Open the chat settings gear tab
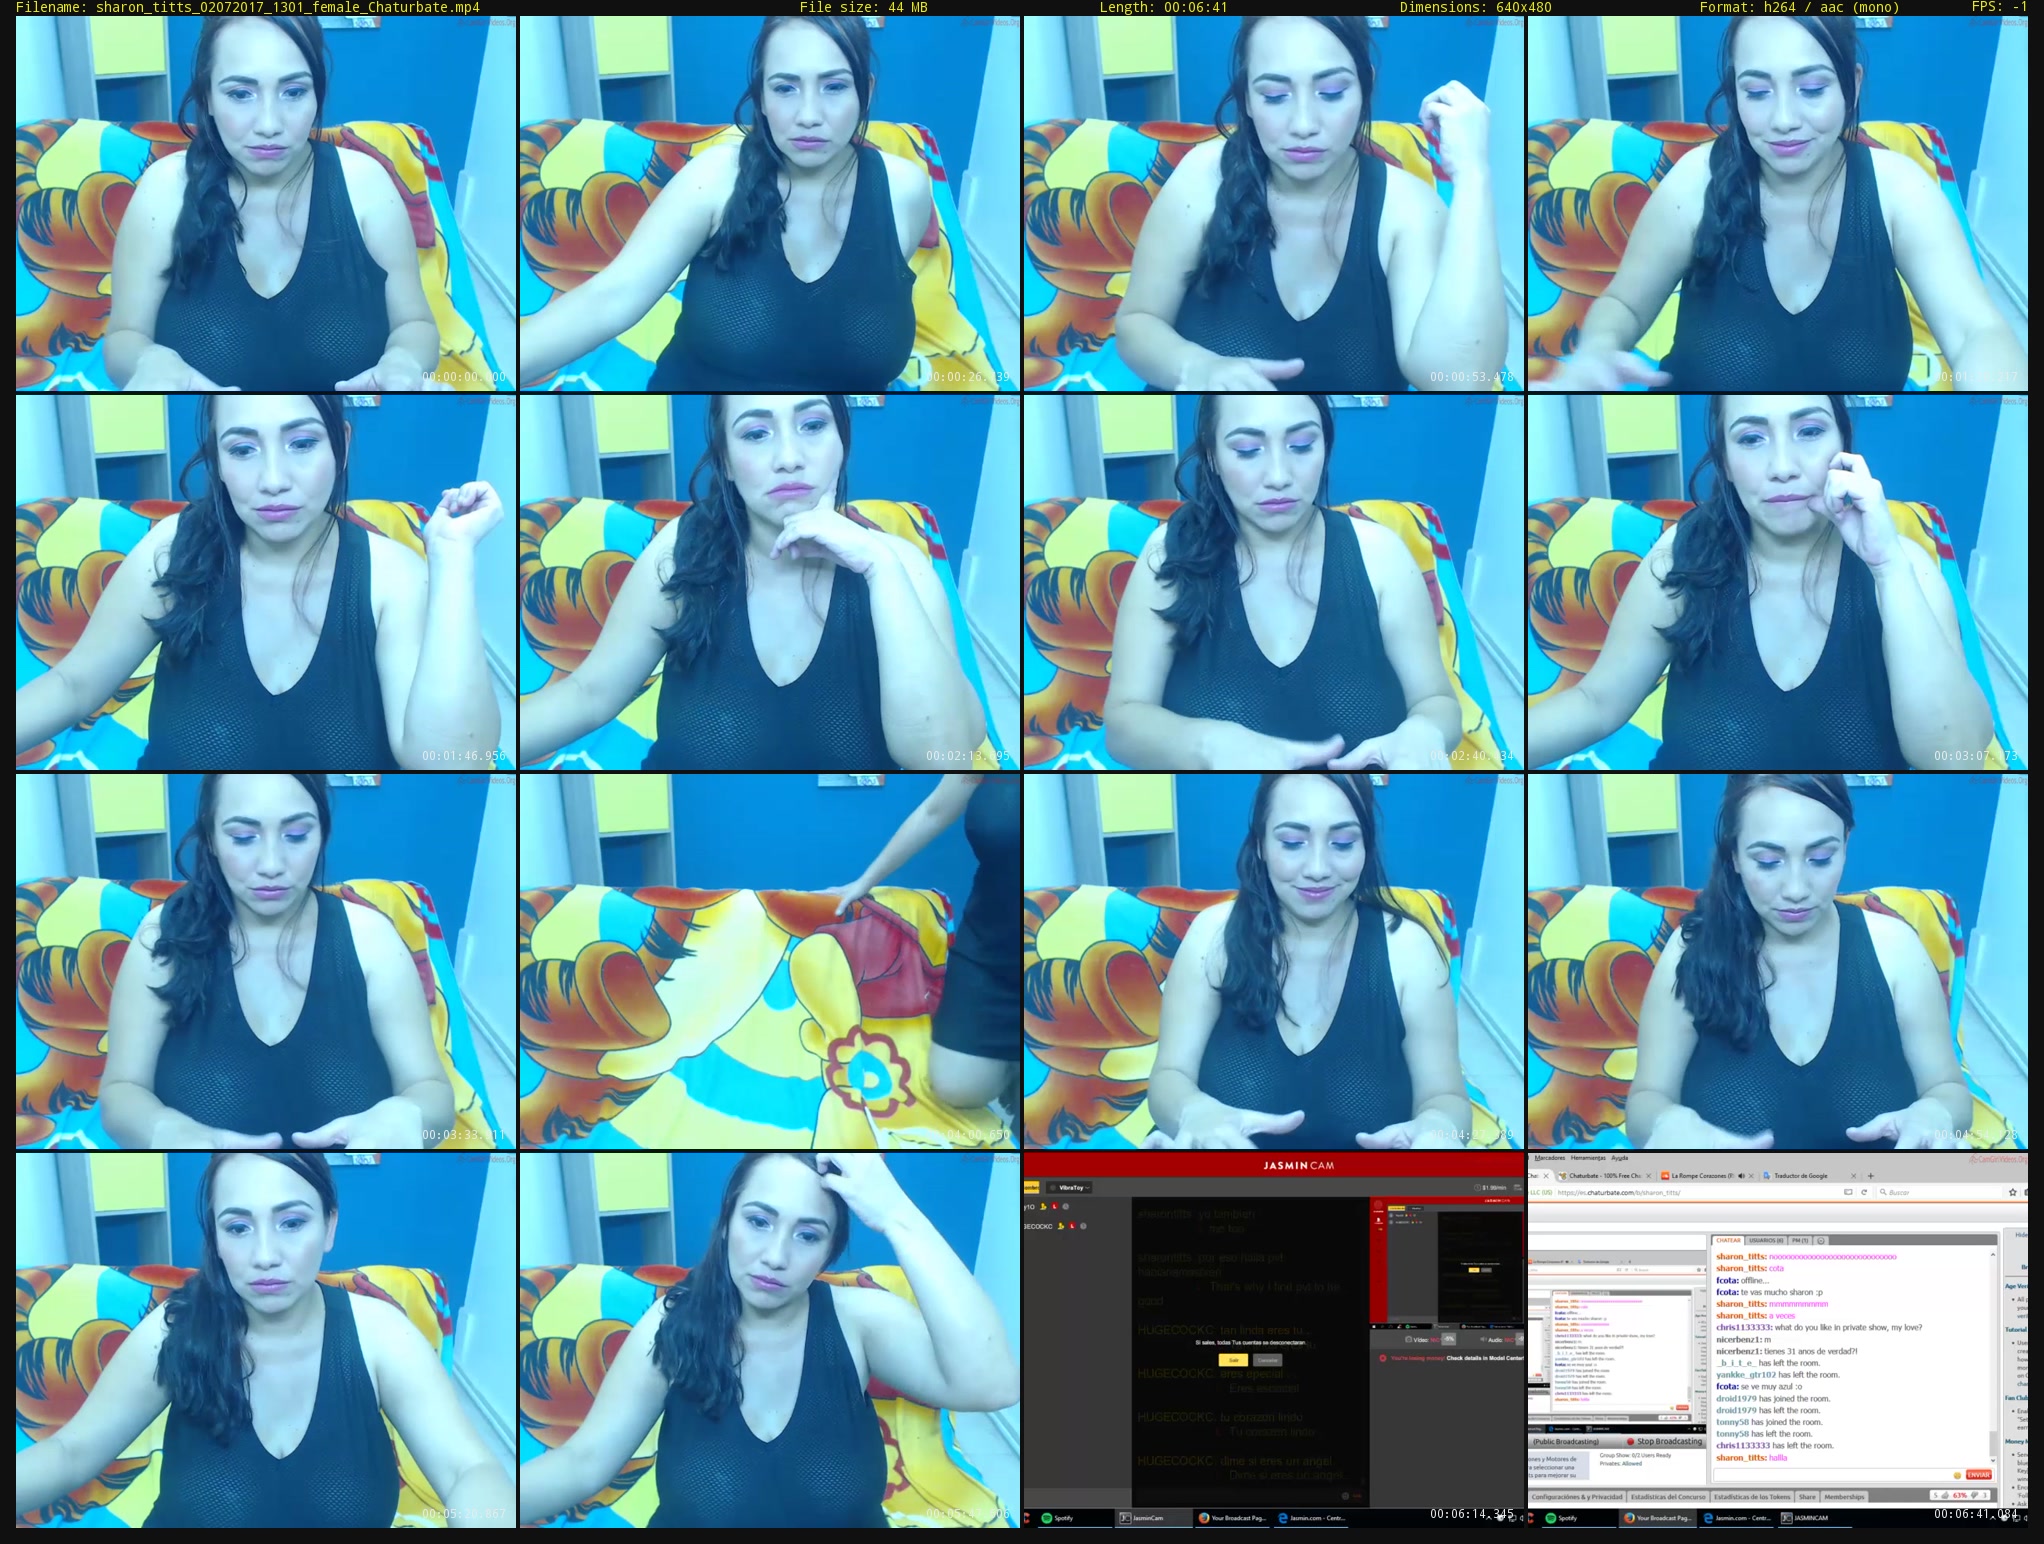This screenshot has width=2044, height=1544. (x=1821, y=1240)
